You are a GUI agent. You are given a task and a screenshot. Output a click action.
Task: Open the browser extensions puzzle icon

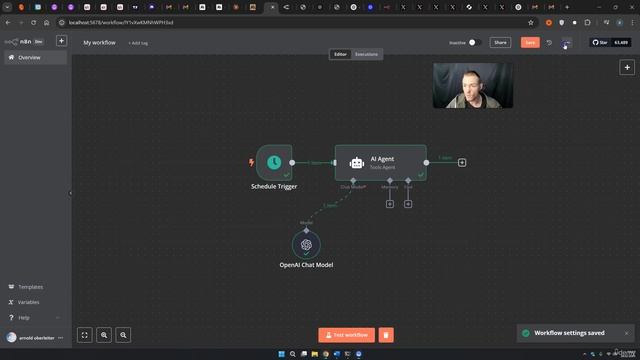tap(587, 22)
